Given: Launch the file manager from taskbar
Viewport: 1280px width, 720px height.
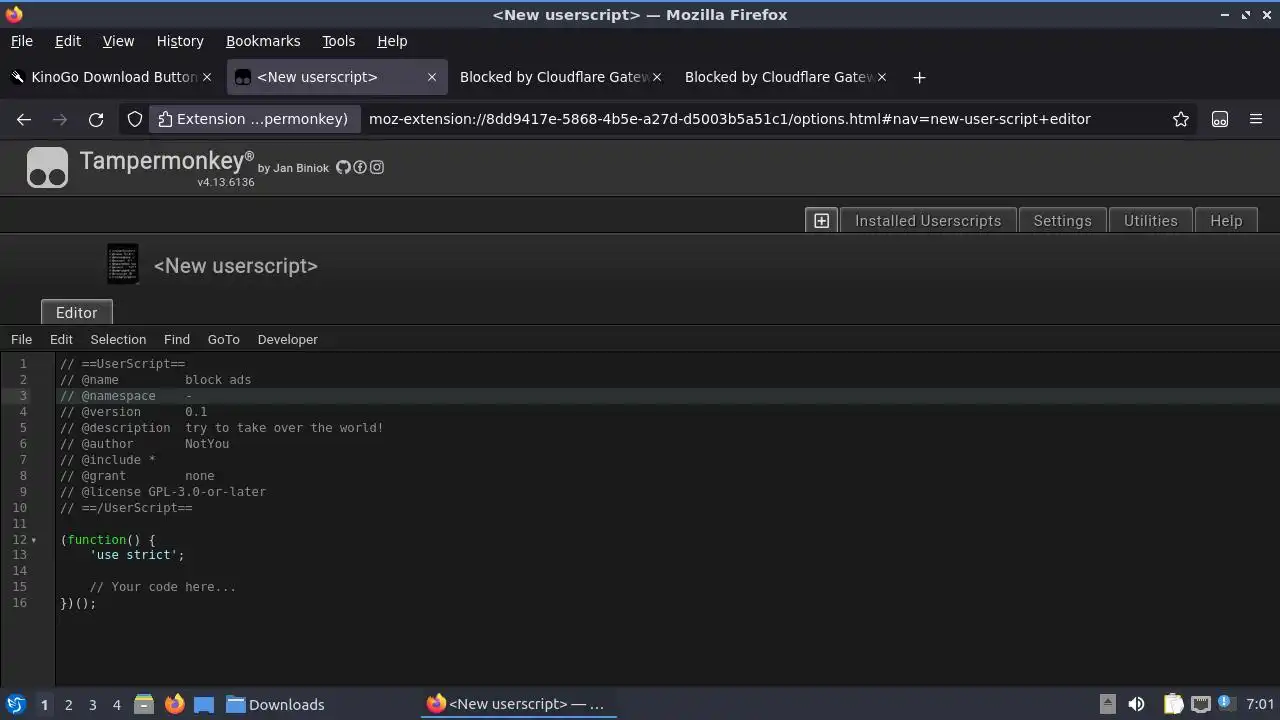Looking at the screenshot, I should [x=144, y=704].
